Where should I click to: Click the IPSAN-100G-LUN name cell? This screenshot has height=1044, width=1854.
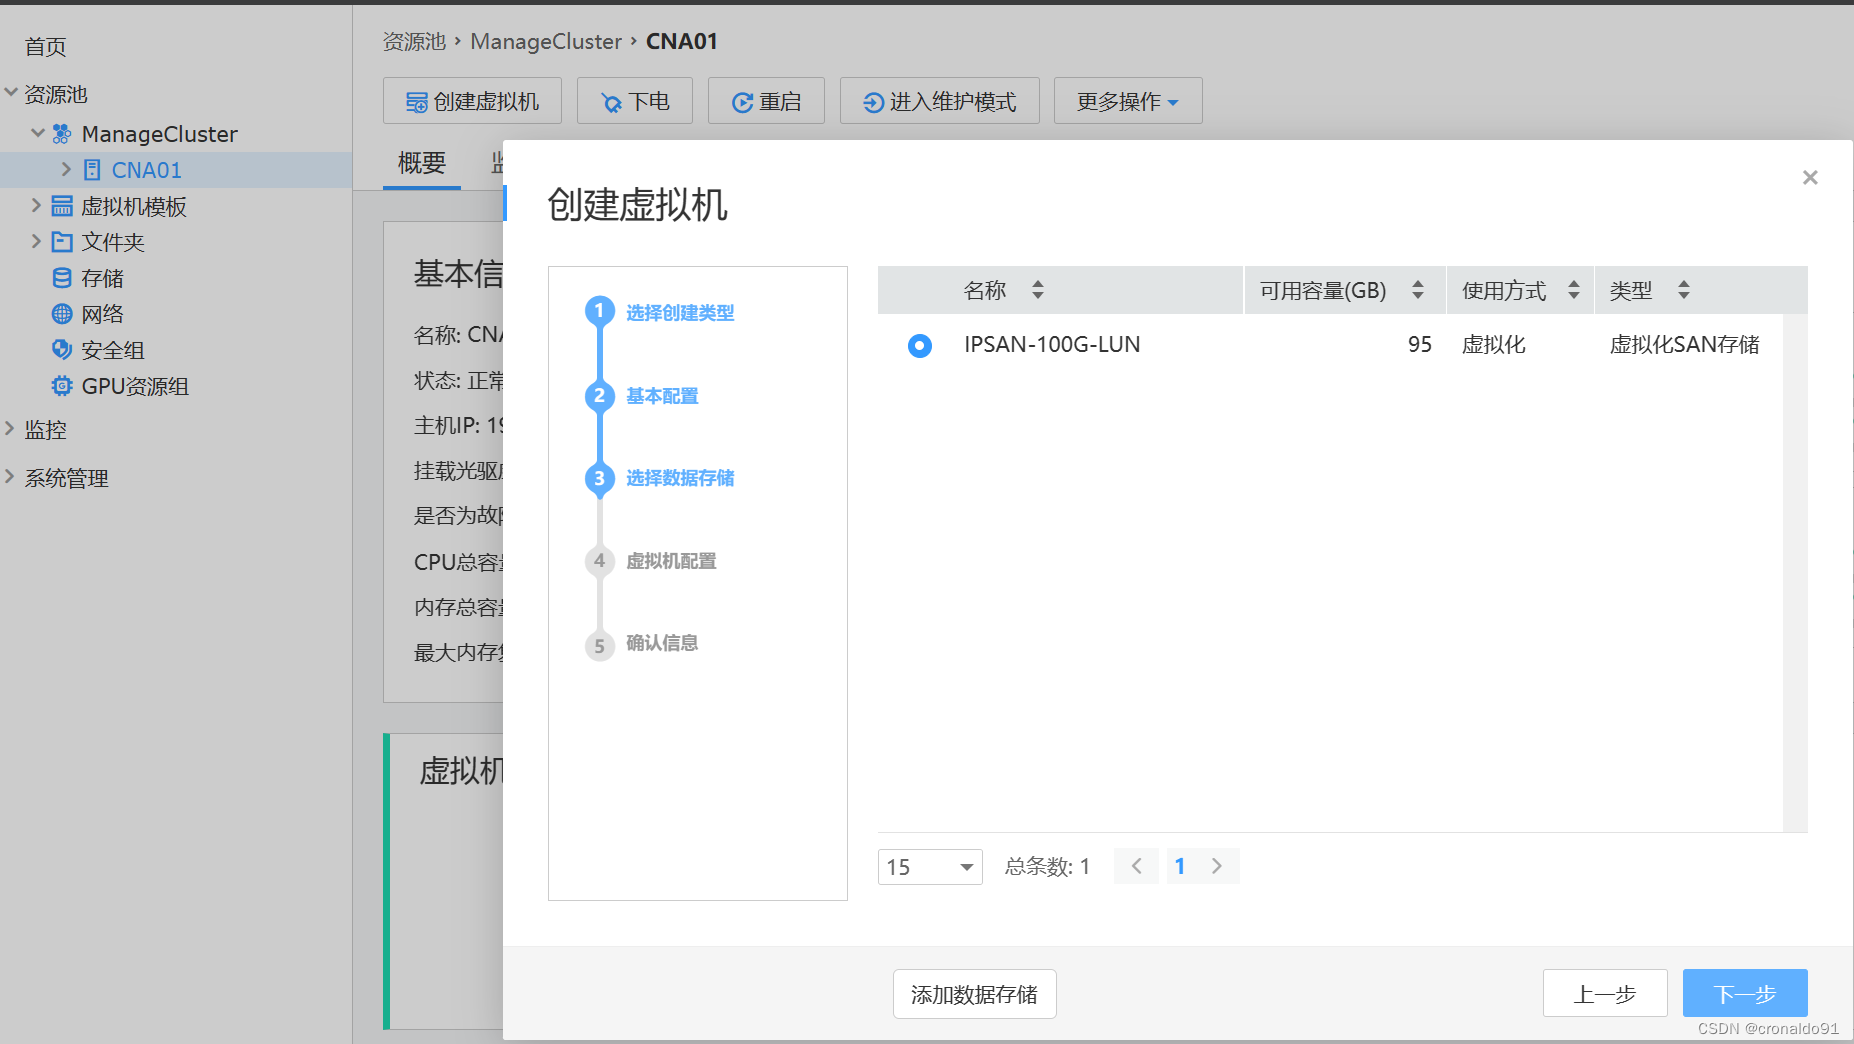(x=1052, y=344)
